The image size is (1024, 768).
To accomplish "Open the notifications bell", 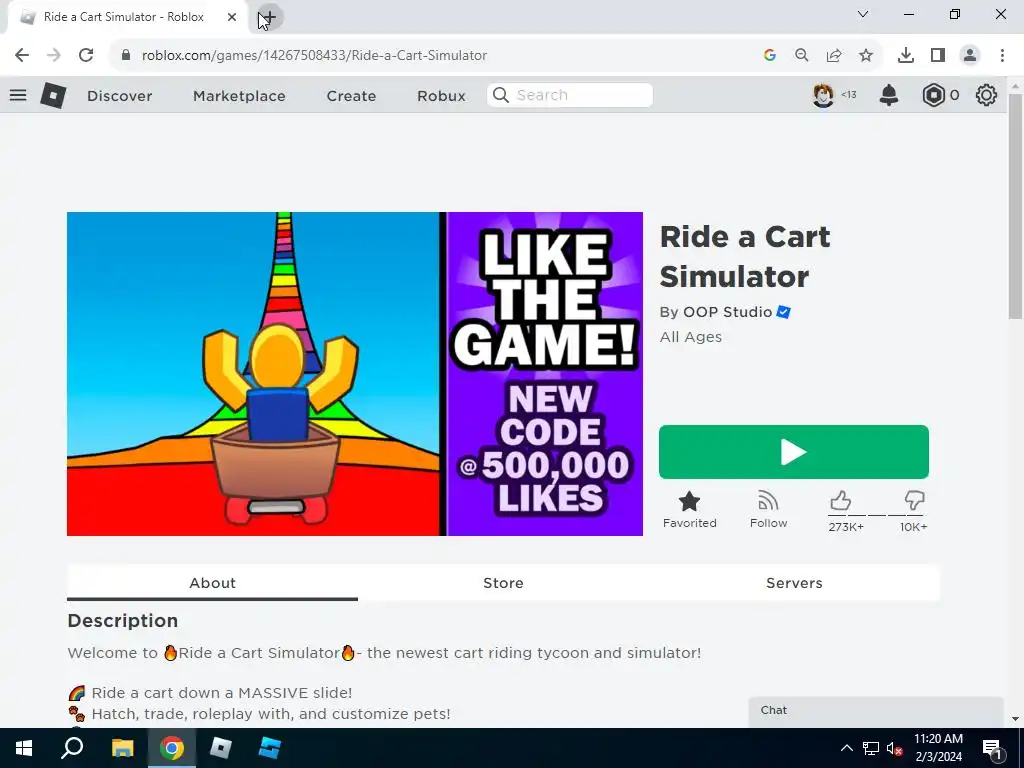I will coord(889,95).
